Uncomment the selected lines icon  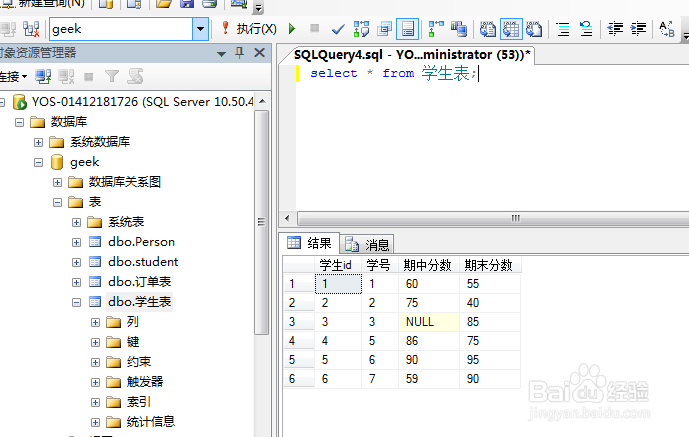pos(586,29)
